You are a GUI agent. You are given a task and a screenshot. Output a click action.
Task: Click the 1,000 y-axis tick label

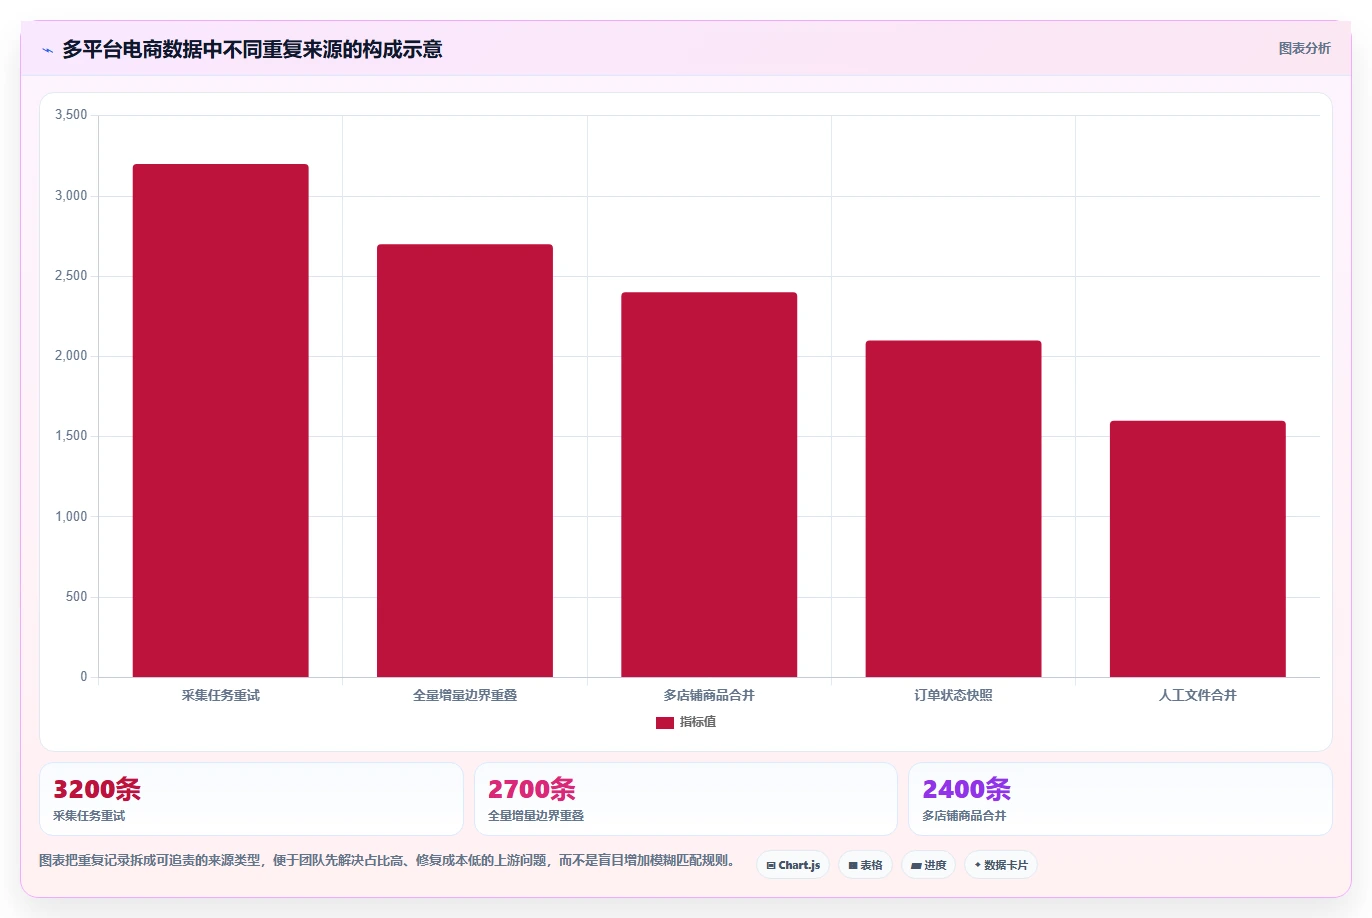pyautogui.click(x=71, y=517)
